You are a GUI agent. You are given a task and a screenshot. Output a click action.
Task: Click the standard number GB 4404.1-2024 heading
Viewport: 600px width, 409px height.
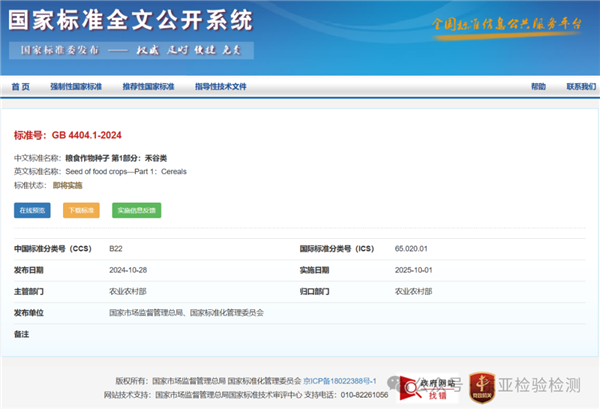[68, 134]
